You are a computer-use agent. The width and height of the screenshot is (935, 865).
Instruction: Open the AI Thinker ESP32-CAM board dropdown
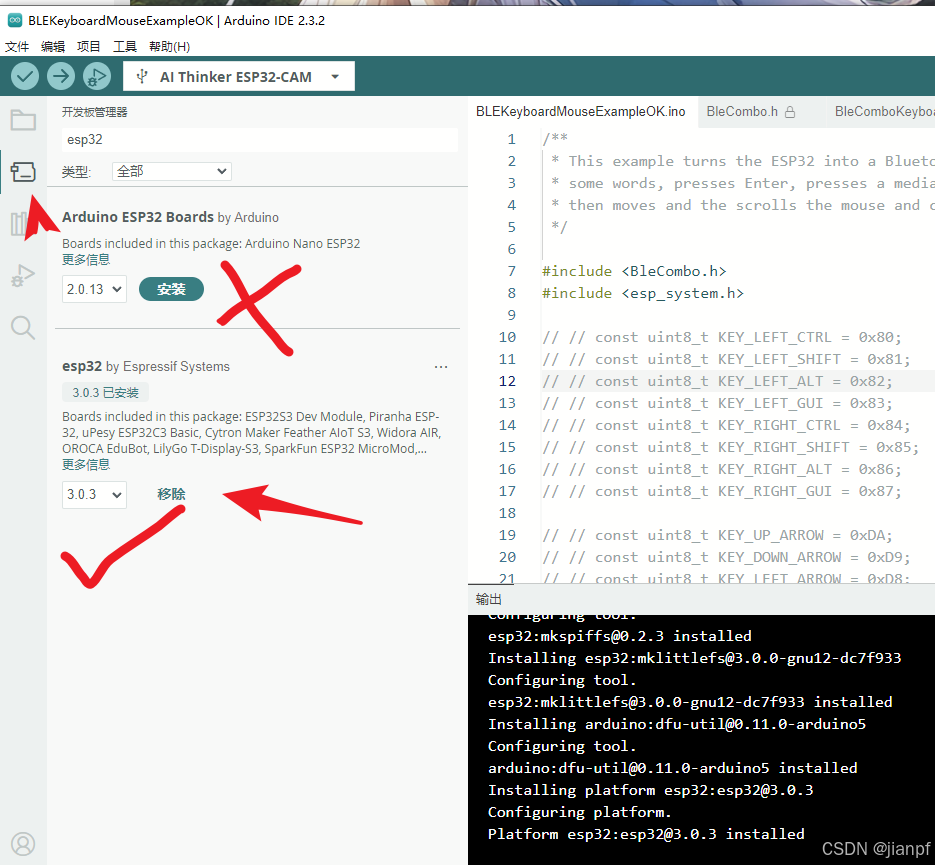(x=239, y=76)
